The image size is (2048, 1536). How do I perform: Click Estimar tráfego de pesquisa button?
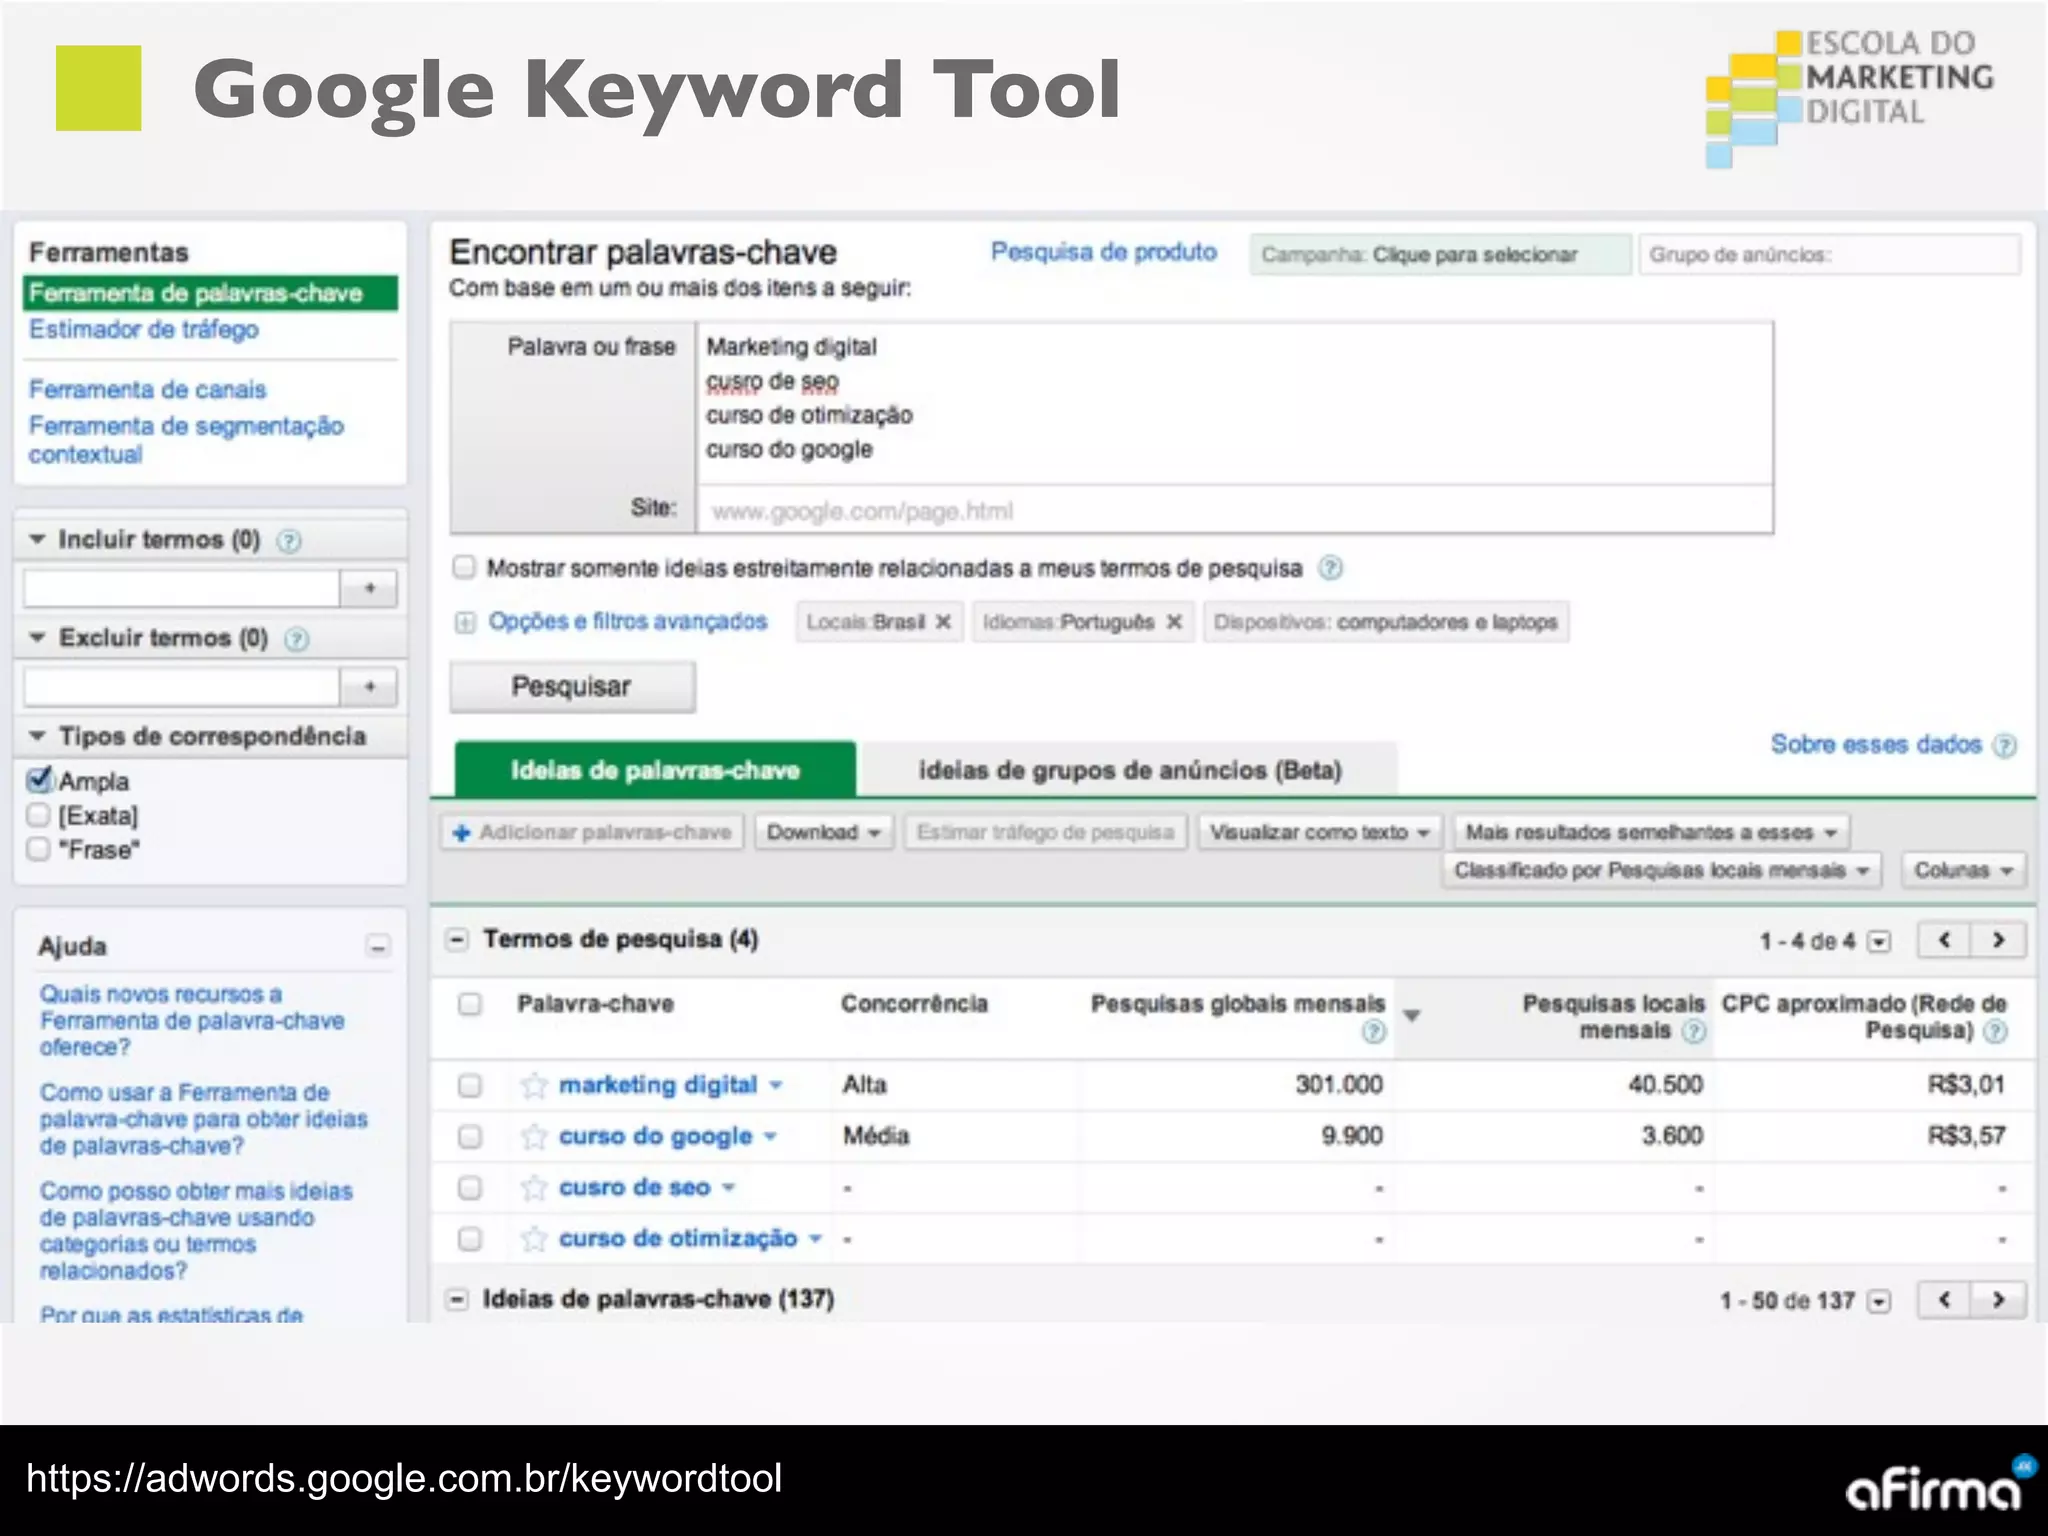(x=1045, y=832)
